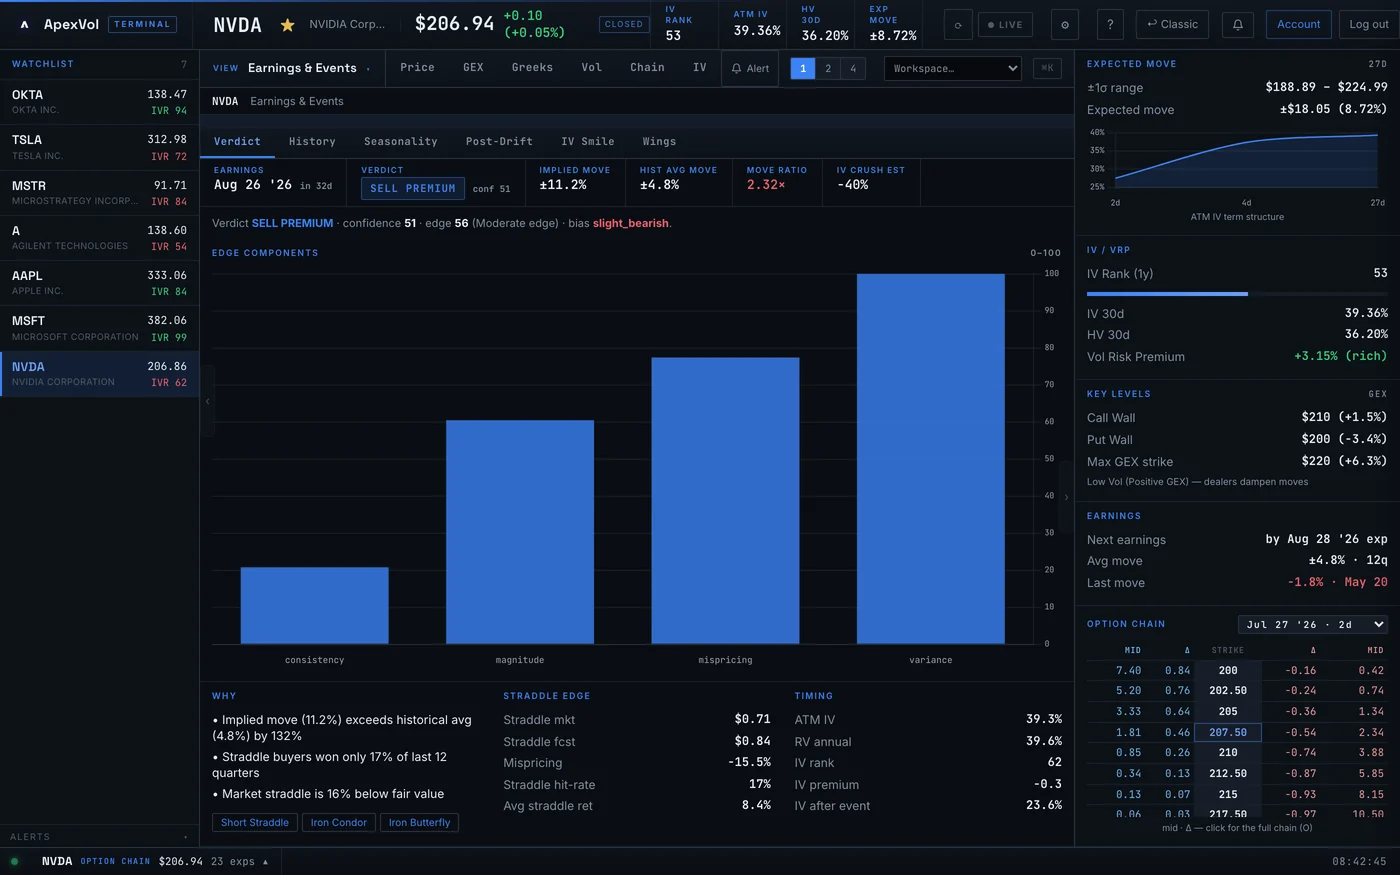Select Agilent Technologies in the watchlist

point(99,238)
